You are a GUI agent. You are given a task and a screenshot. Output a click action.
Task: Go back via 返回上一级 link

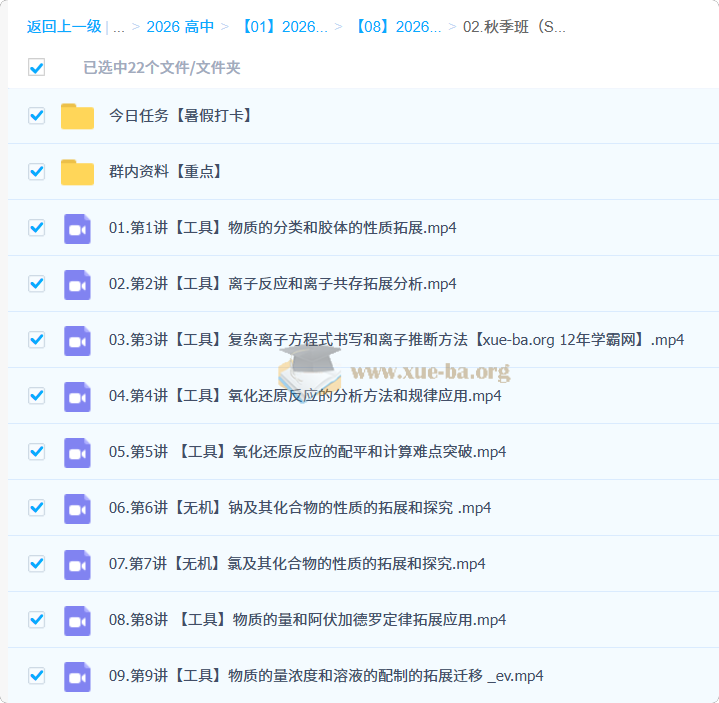(64, 27)
